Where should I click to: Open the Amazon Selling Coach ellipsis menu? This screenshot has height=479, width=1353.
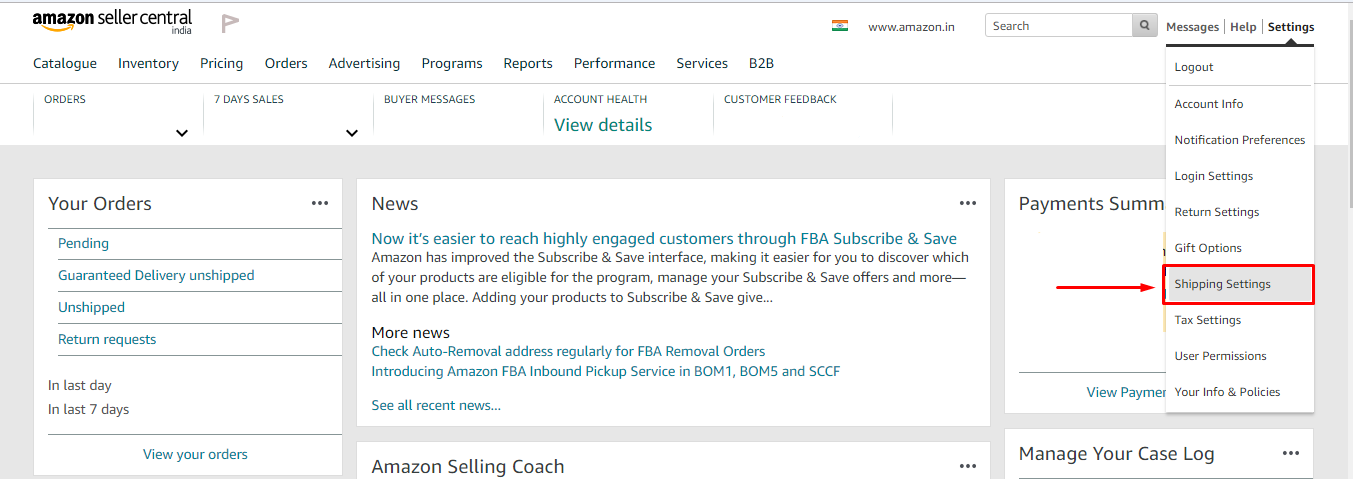(968, 466)
